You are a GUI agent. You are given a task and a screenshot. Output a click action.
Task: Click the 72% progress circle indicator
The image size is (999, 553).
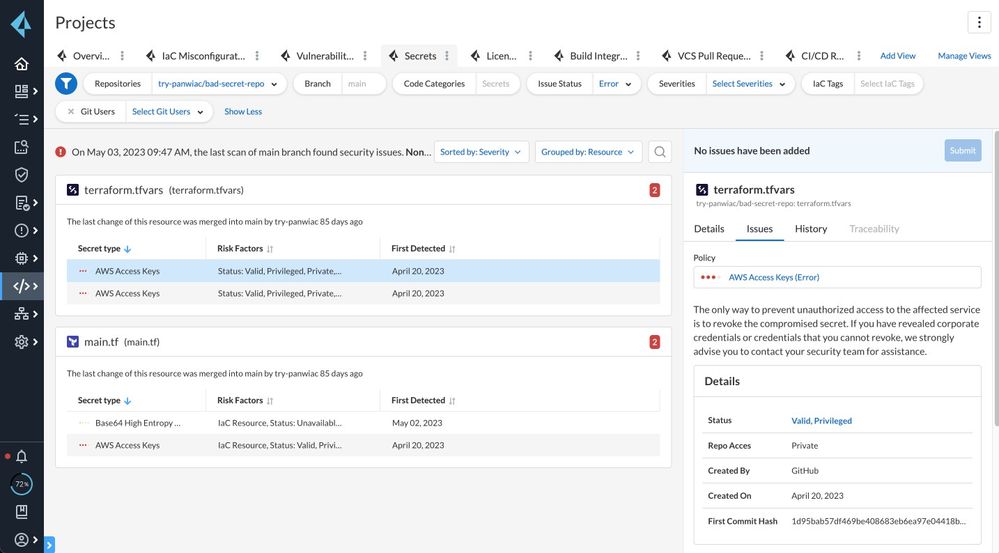click(x=21, y=484)
